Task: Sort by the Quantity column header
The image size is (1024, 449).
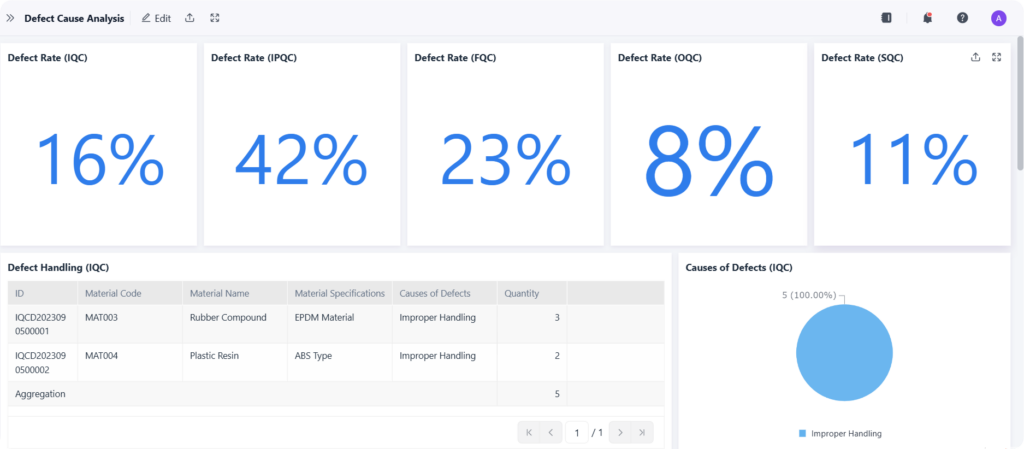Action: point(522,293)
